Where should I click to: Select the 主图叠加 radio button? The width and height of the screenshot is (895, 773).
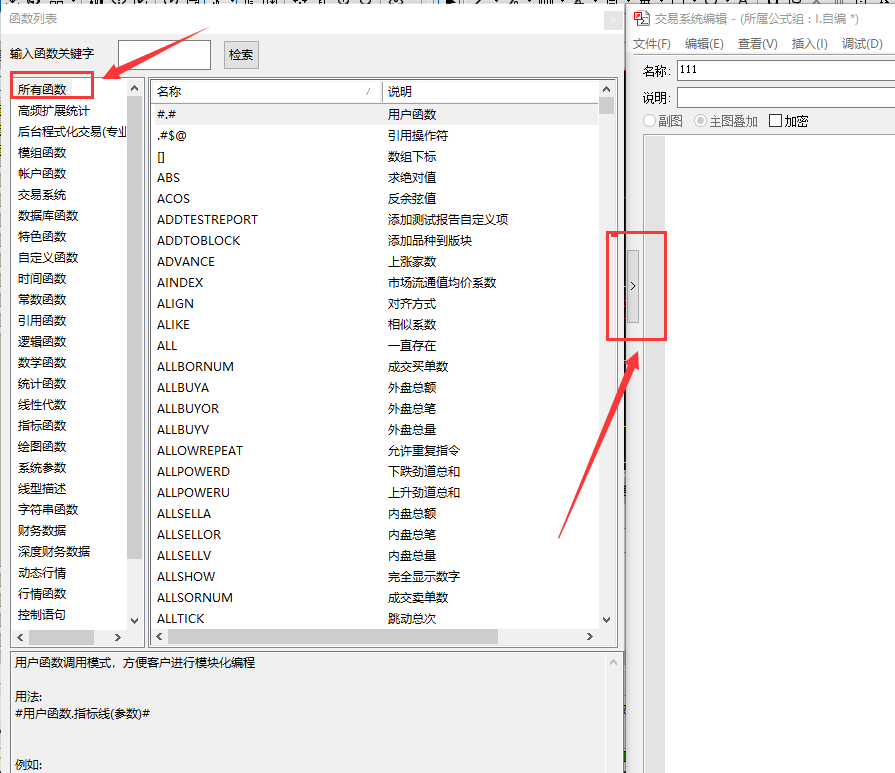click(x=700, y=121)
